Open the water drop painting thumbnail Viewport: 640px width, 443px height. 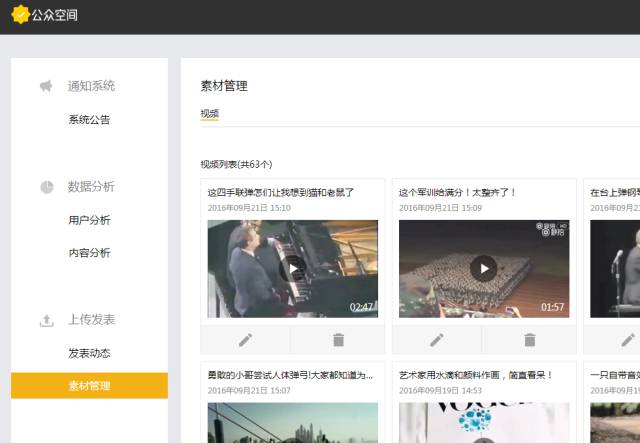click(484, 423)
